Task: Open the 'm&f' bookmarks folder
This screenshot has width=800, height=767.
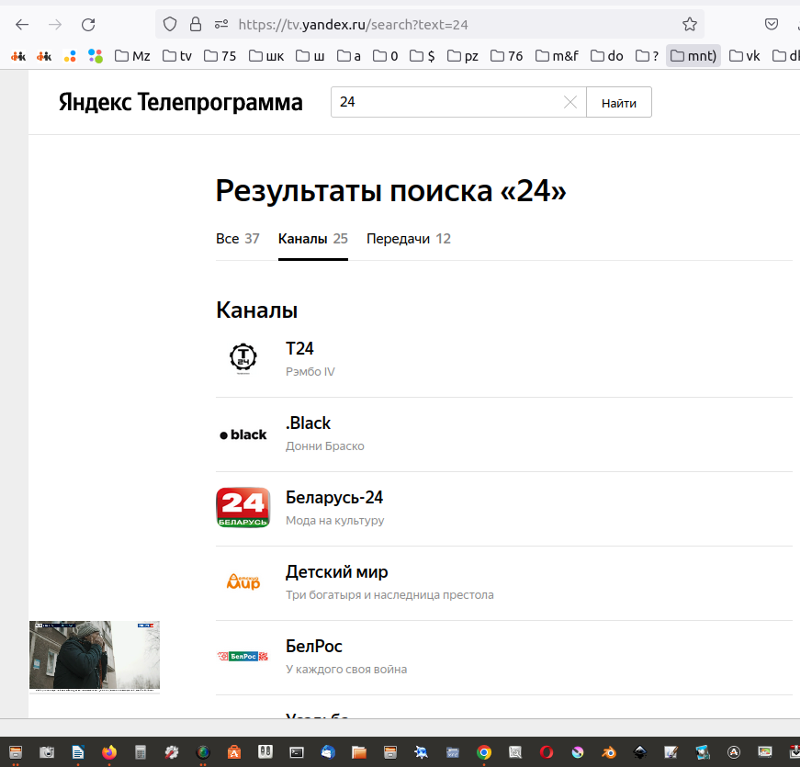Action: click(x=556, y=56)
